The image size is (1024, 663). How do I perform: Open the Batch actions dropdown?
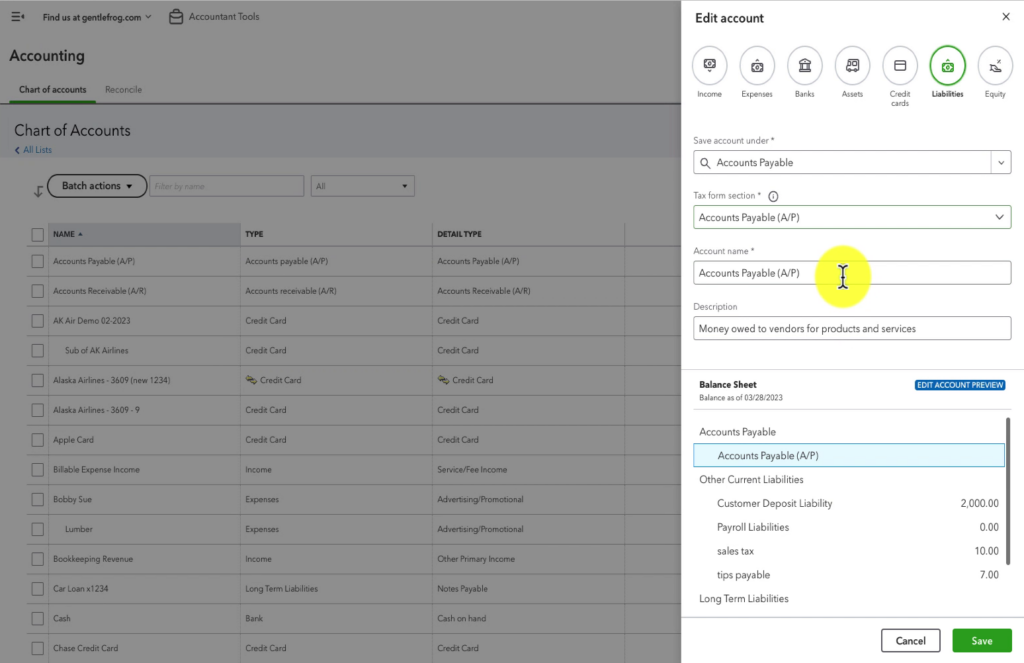[x=96, y=186]
